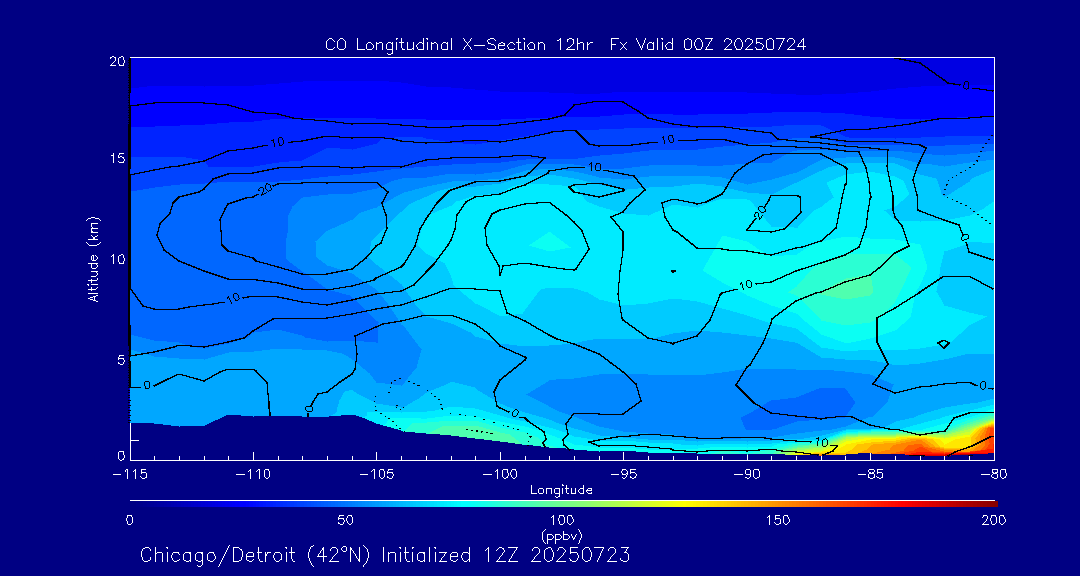
Task: Click the "Longitude" axis label
Action: click(561, 490)
